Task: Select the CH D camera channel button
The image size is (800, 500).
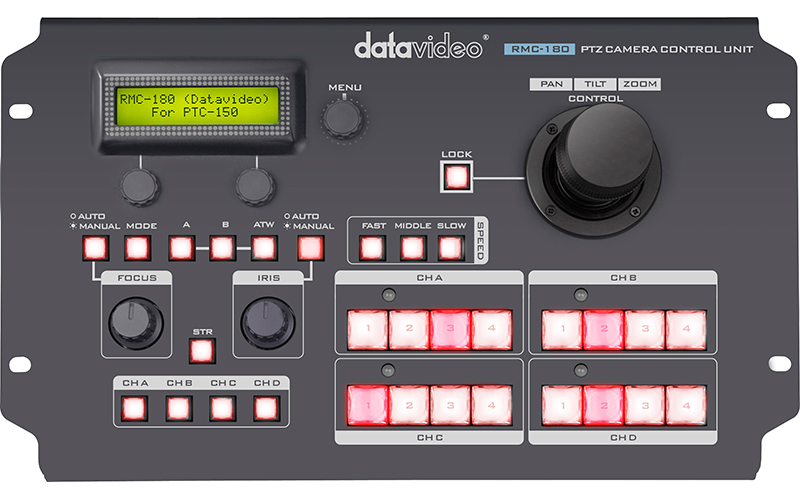Action: (x=266, y=408)
